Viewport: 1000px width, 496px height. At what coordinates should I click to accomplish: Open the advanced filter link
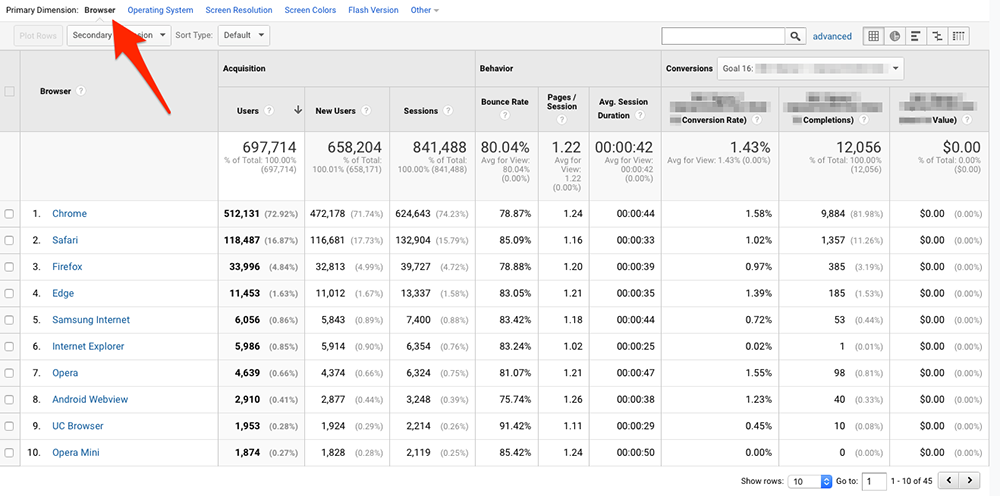coord(832,36)
